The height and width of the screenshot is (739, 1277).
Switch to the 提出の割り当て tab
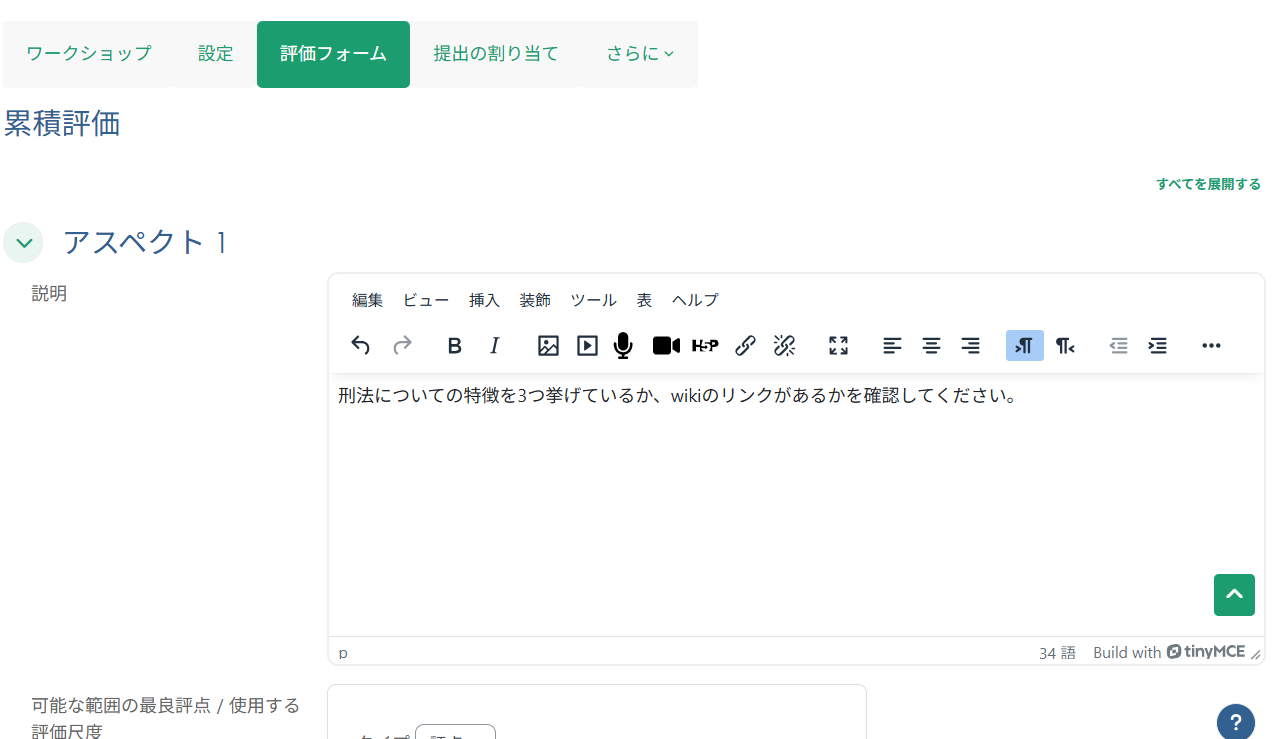point(496,54)
